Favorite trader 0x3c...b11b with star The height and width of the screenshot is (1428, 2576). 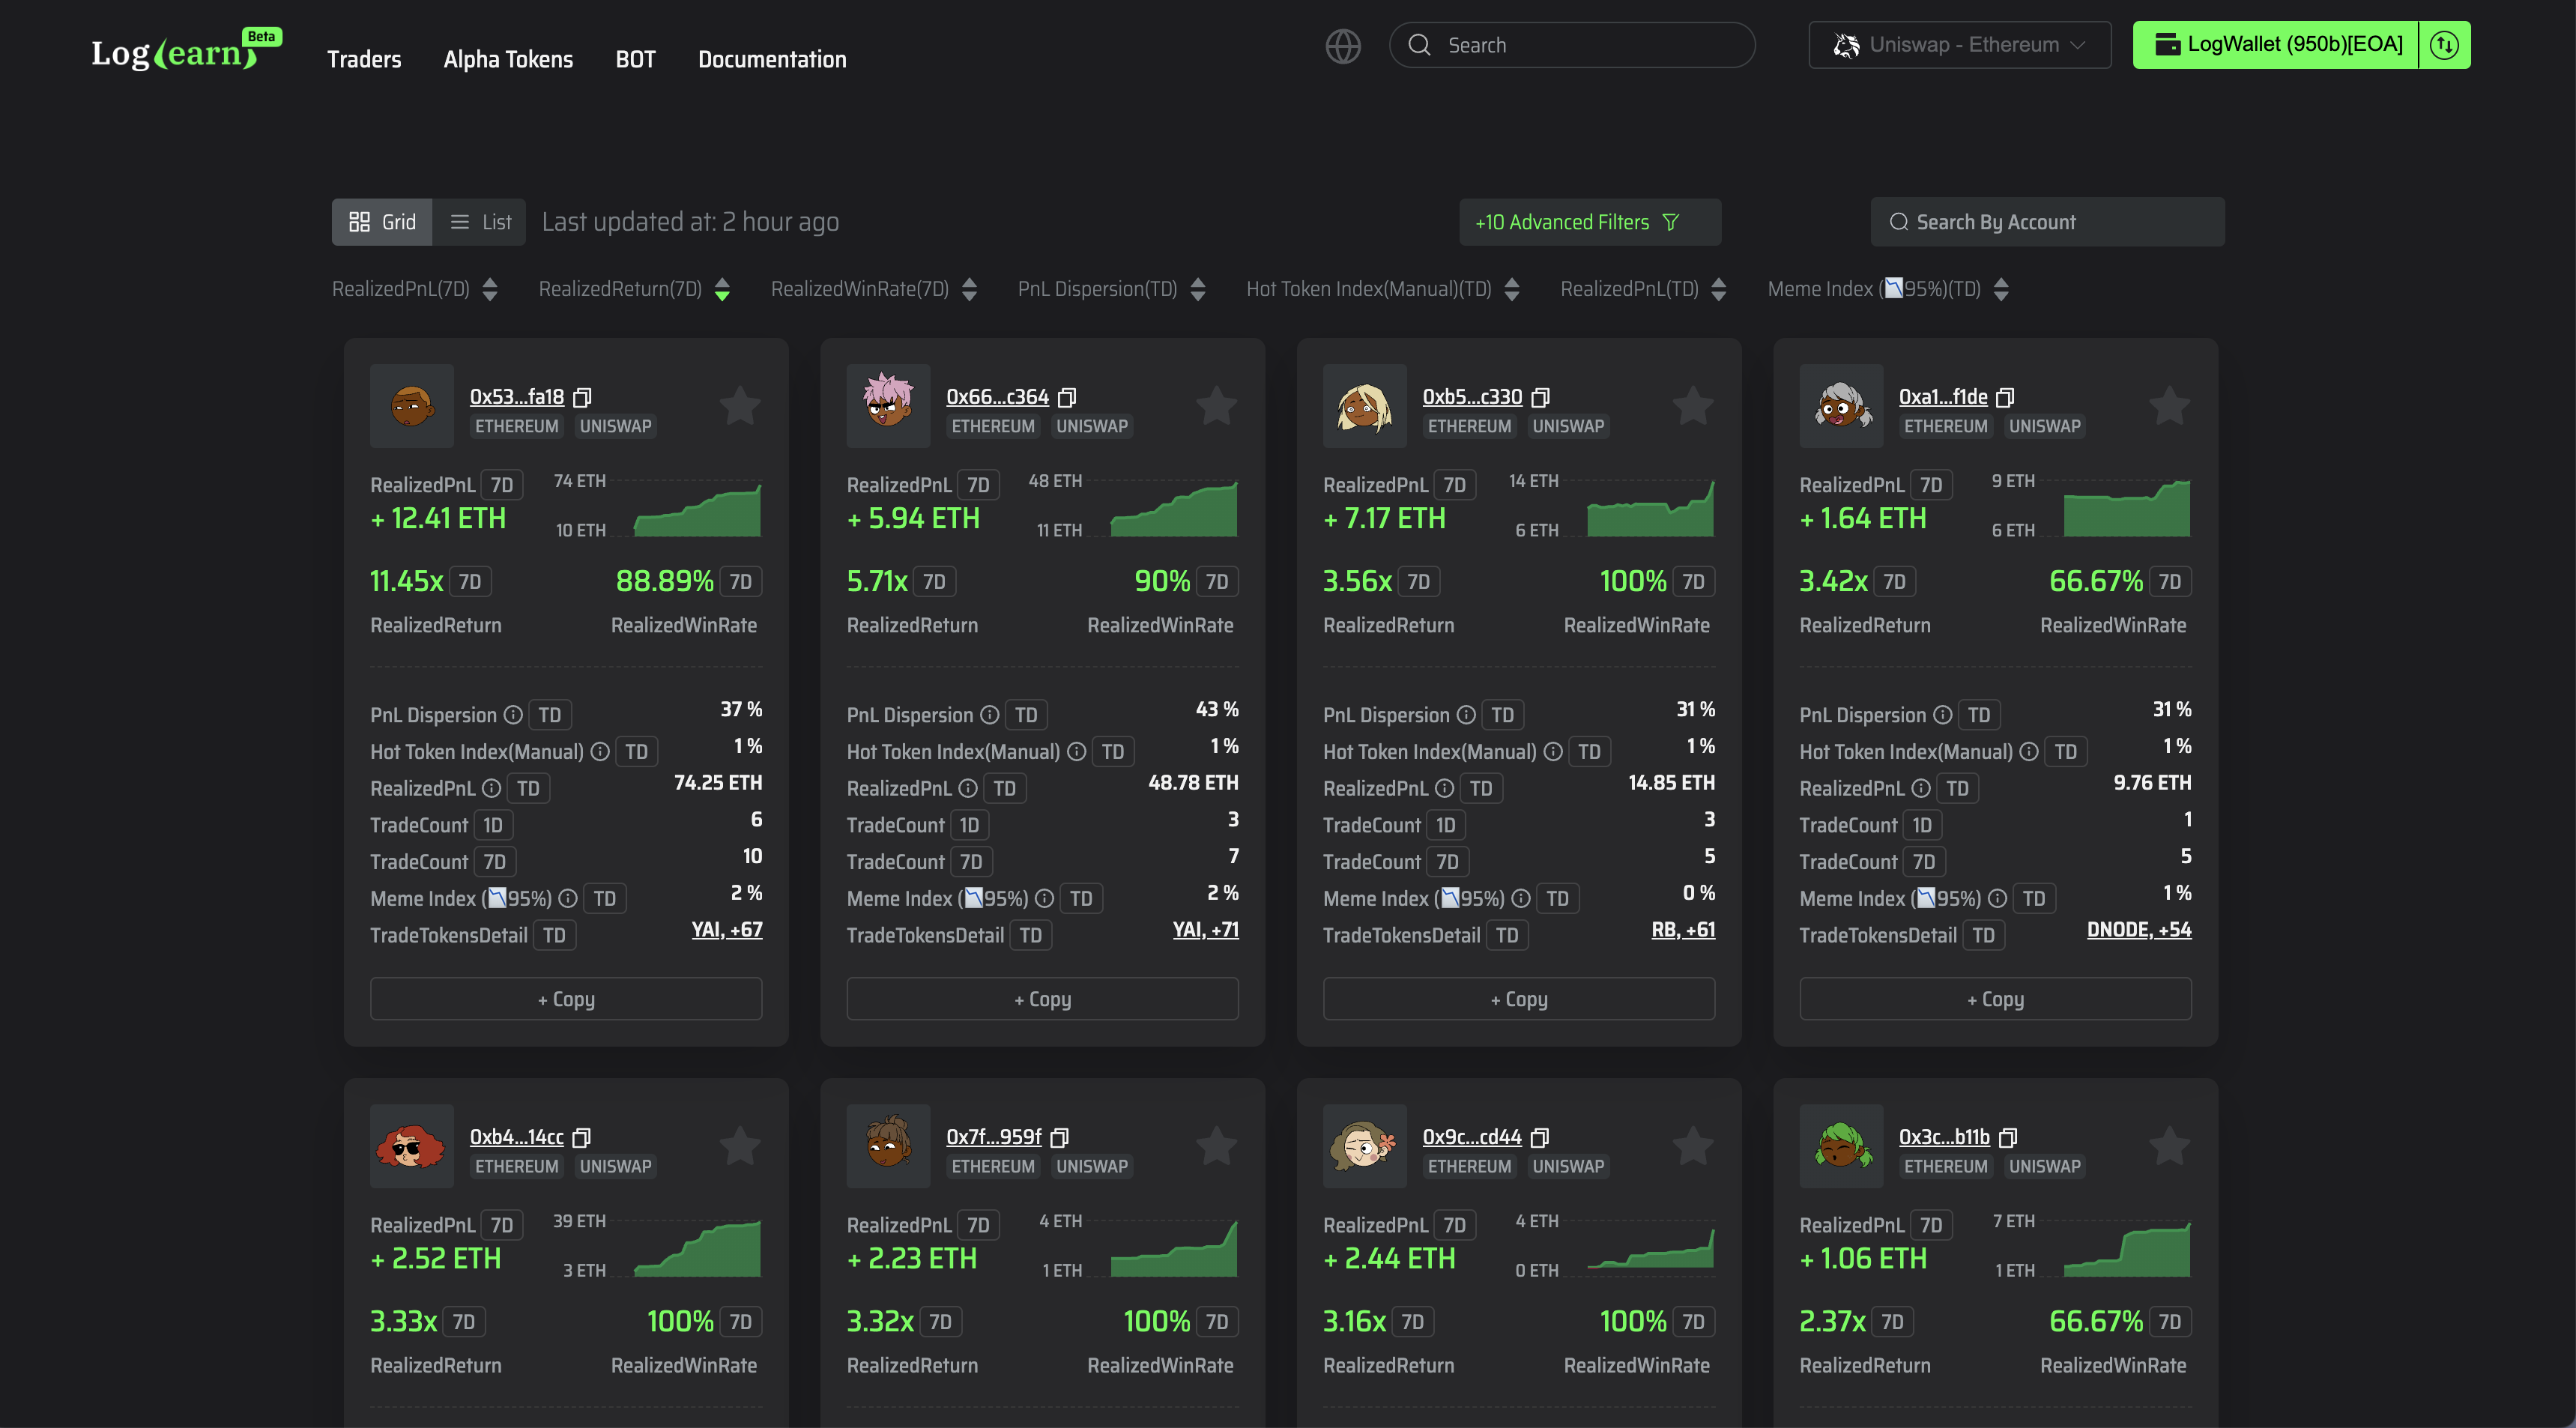click(x=2170, y=1146)
